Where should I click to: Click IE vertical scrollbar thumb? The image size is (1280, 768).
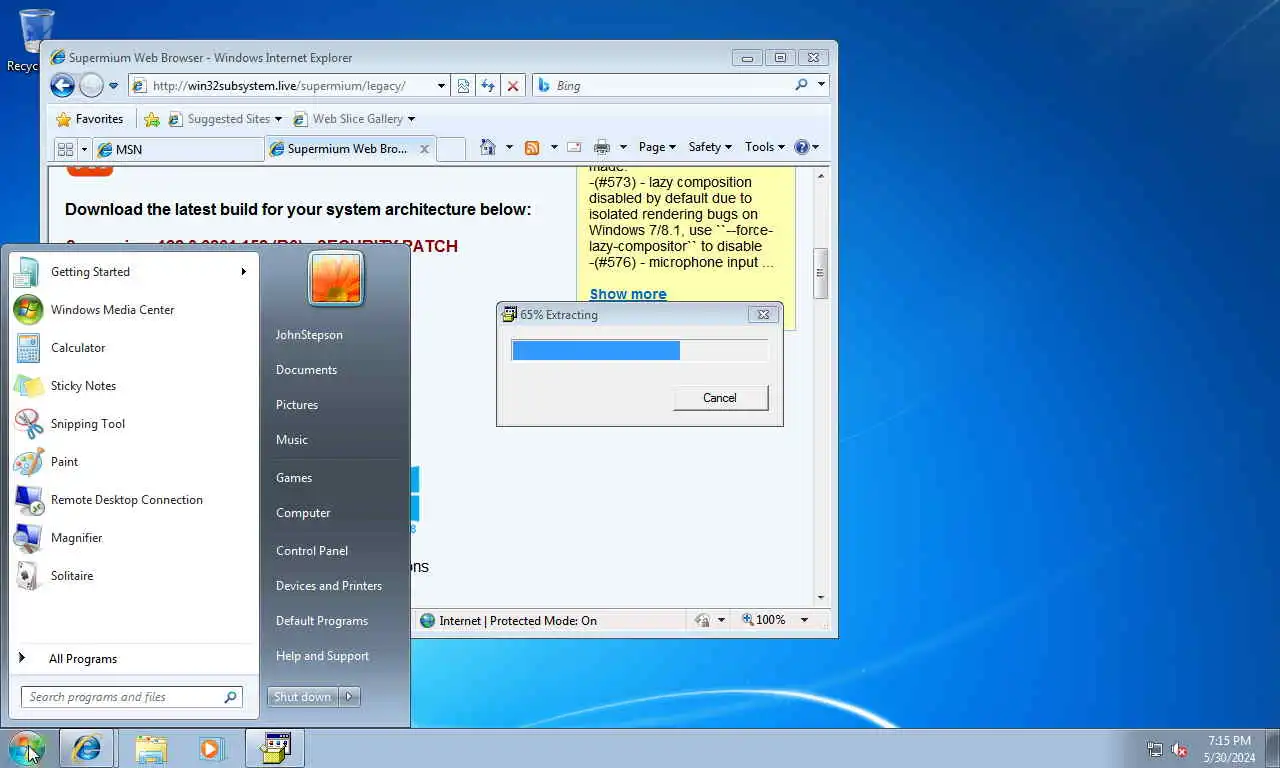pos(821,273)
